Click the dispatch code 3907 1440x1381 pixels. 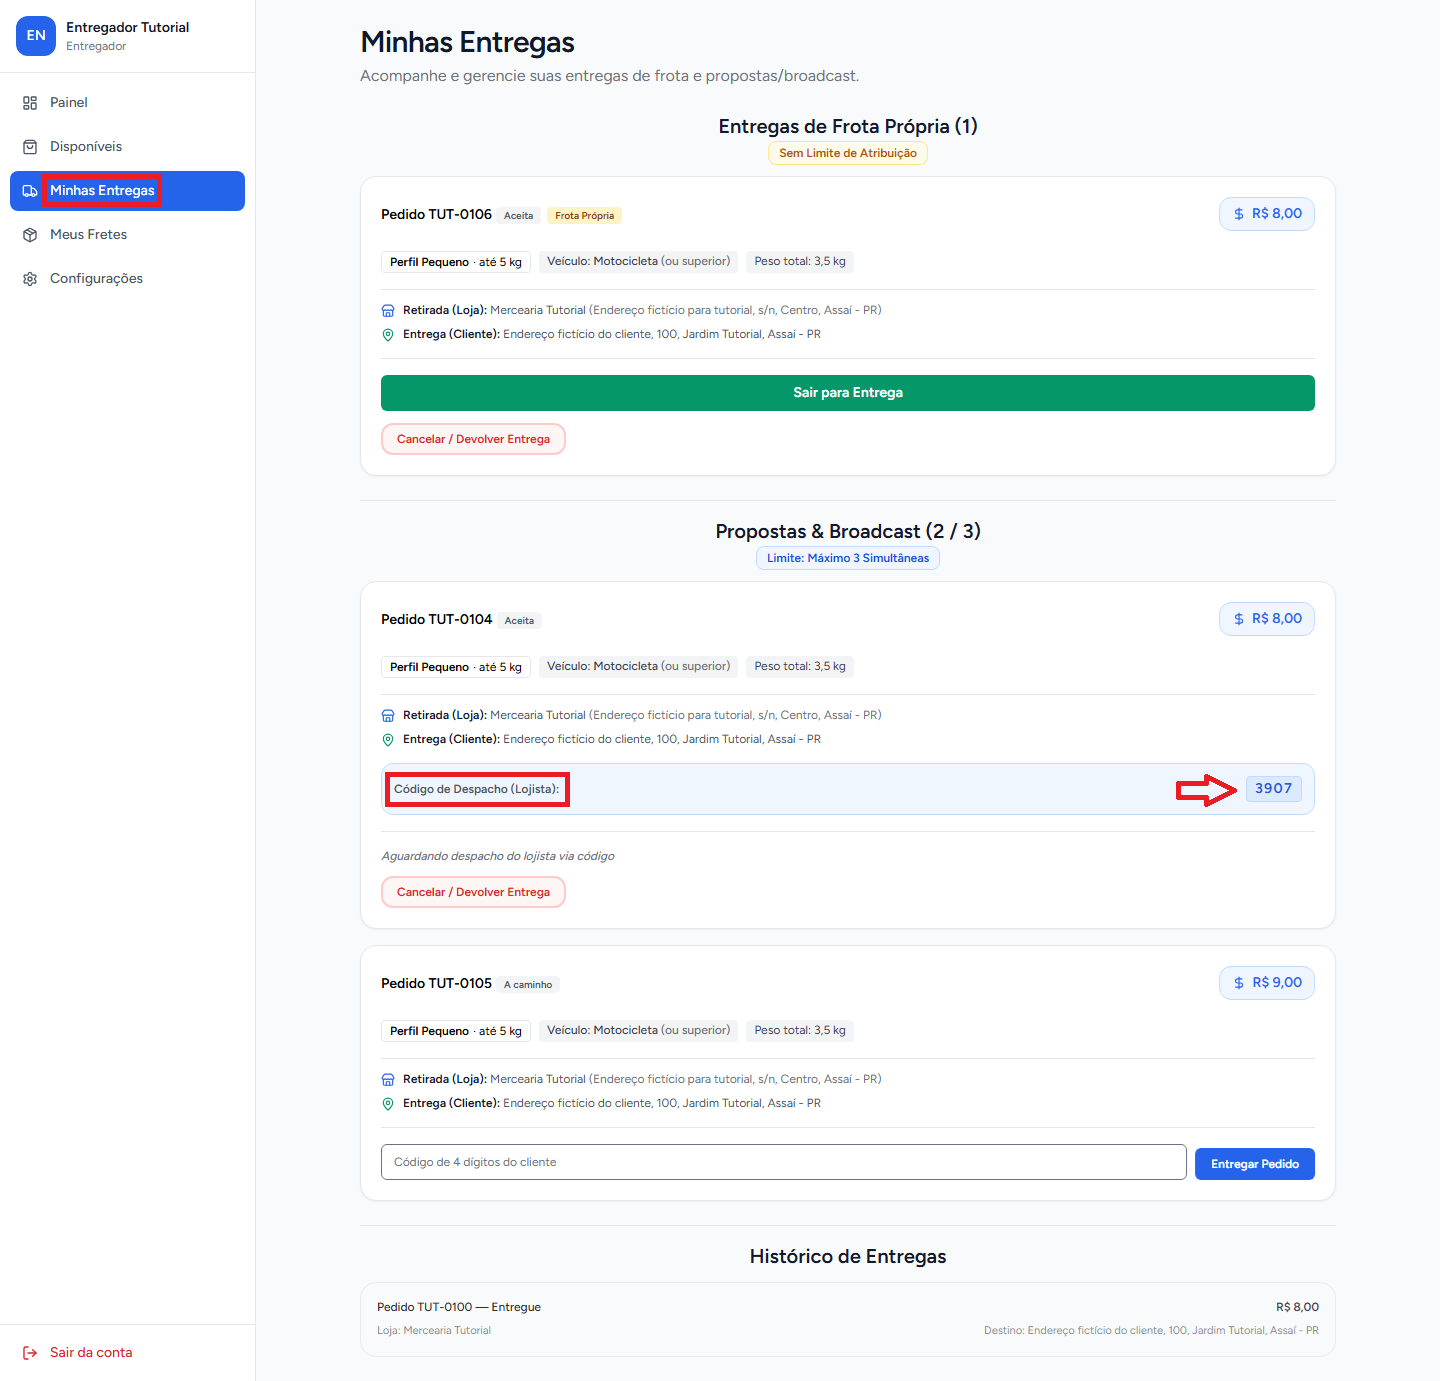[1274, 789]
